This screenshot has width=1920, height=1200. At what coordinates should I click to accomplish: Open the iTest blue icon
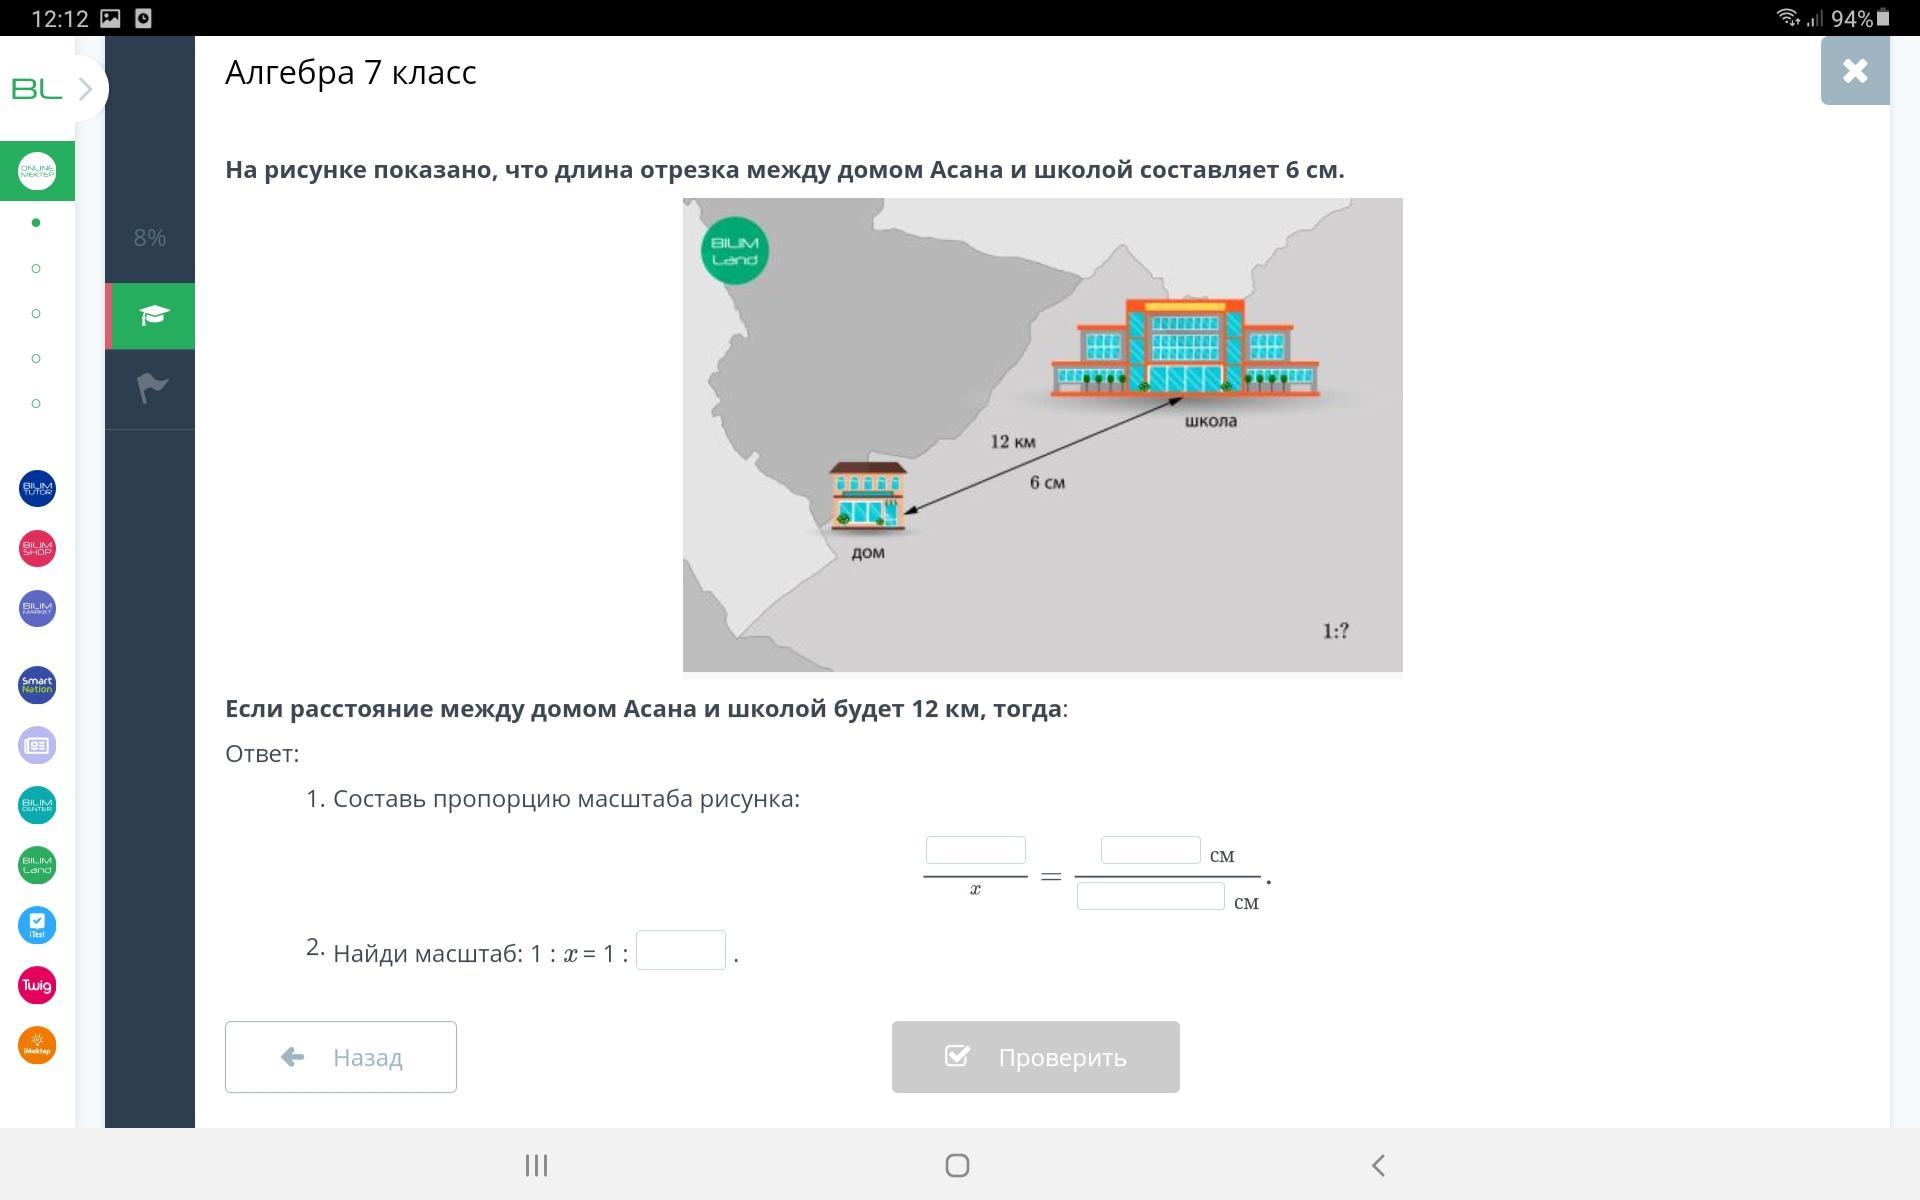(37, 925)
